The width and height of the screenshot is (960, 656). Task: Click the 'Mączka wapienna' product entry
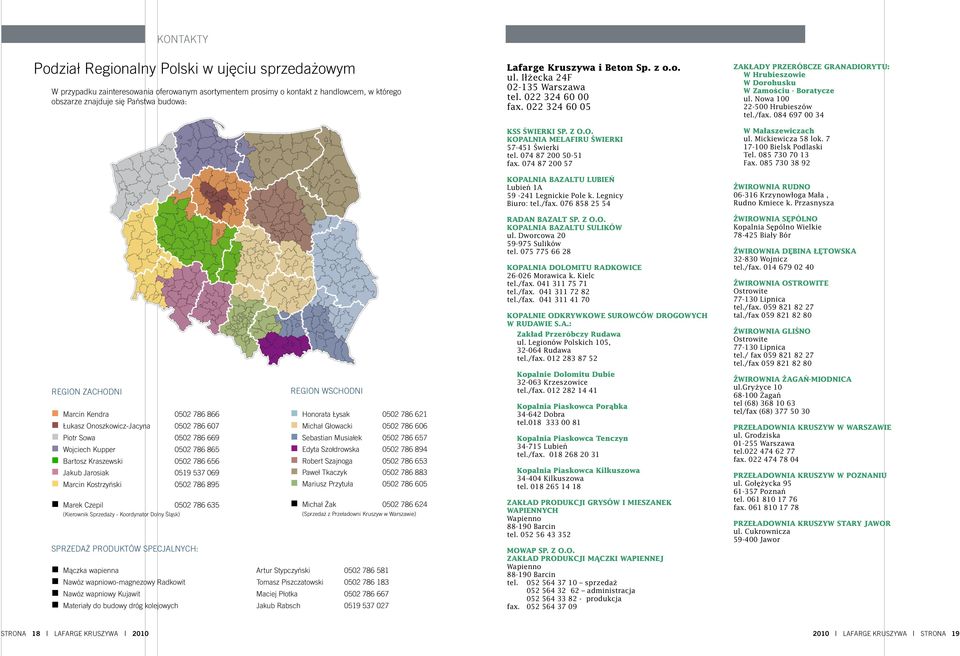(91, 570)
